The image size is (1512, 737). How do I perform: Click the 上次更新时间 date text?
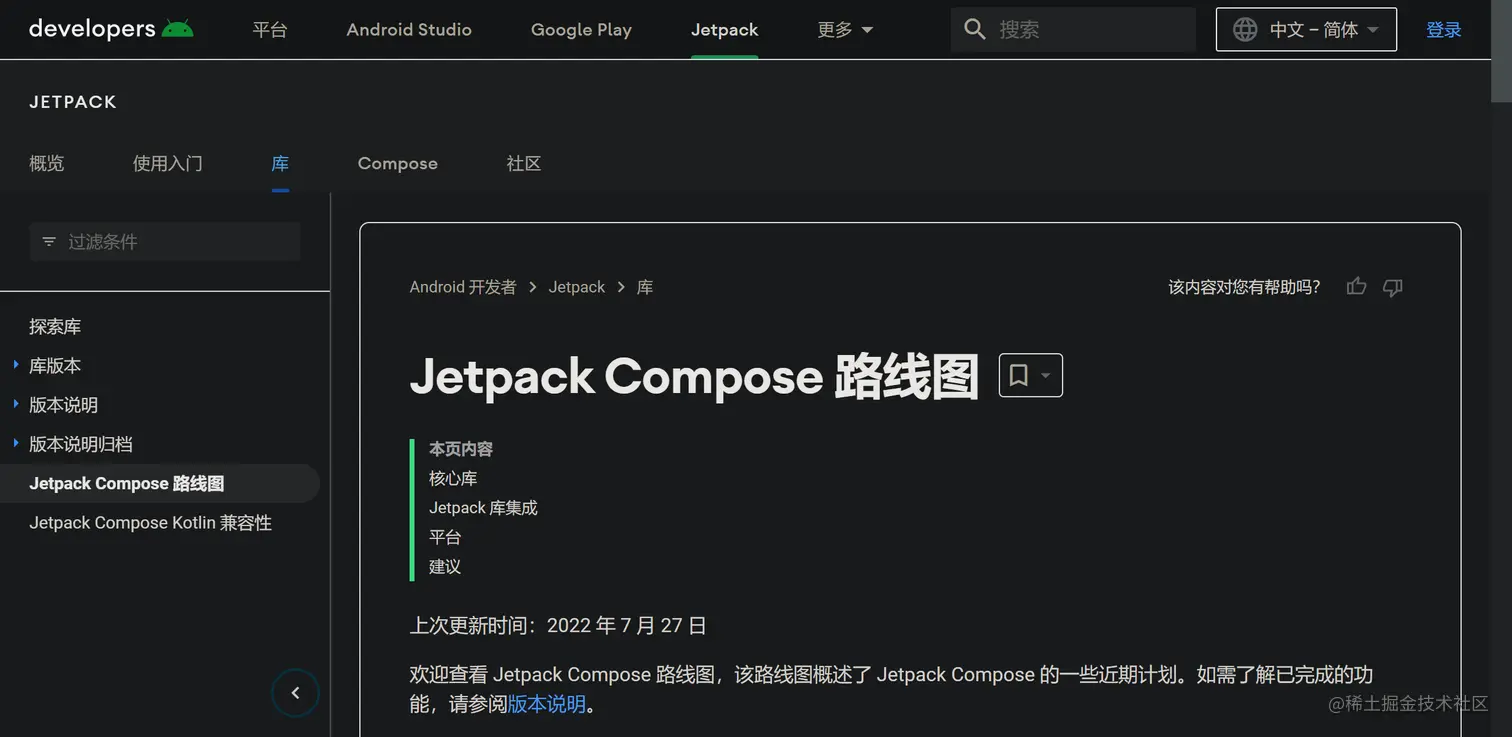pos(558,626)
